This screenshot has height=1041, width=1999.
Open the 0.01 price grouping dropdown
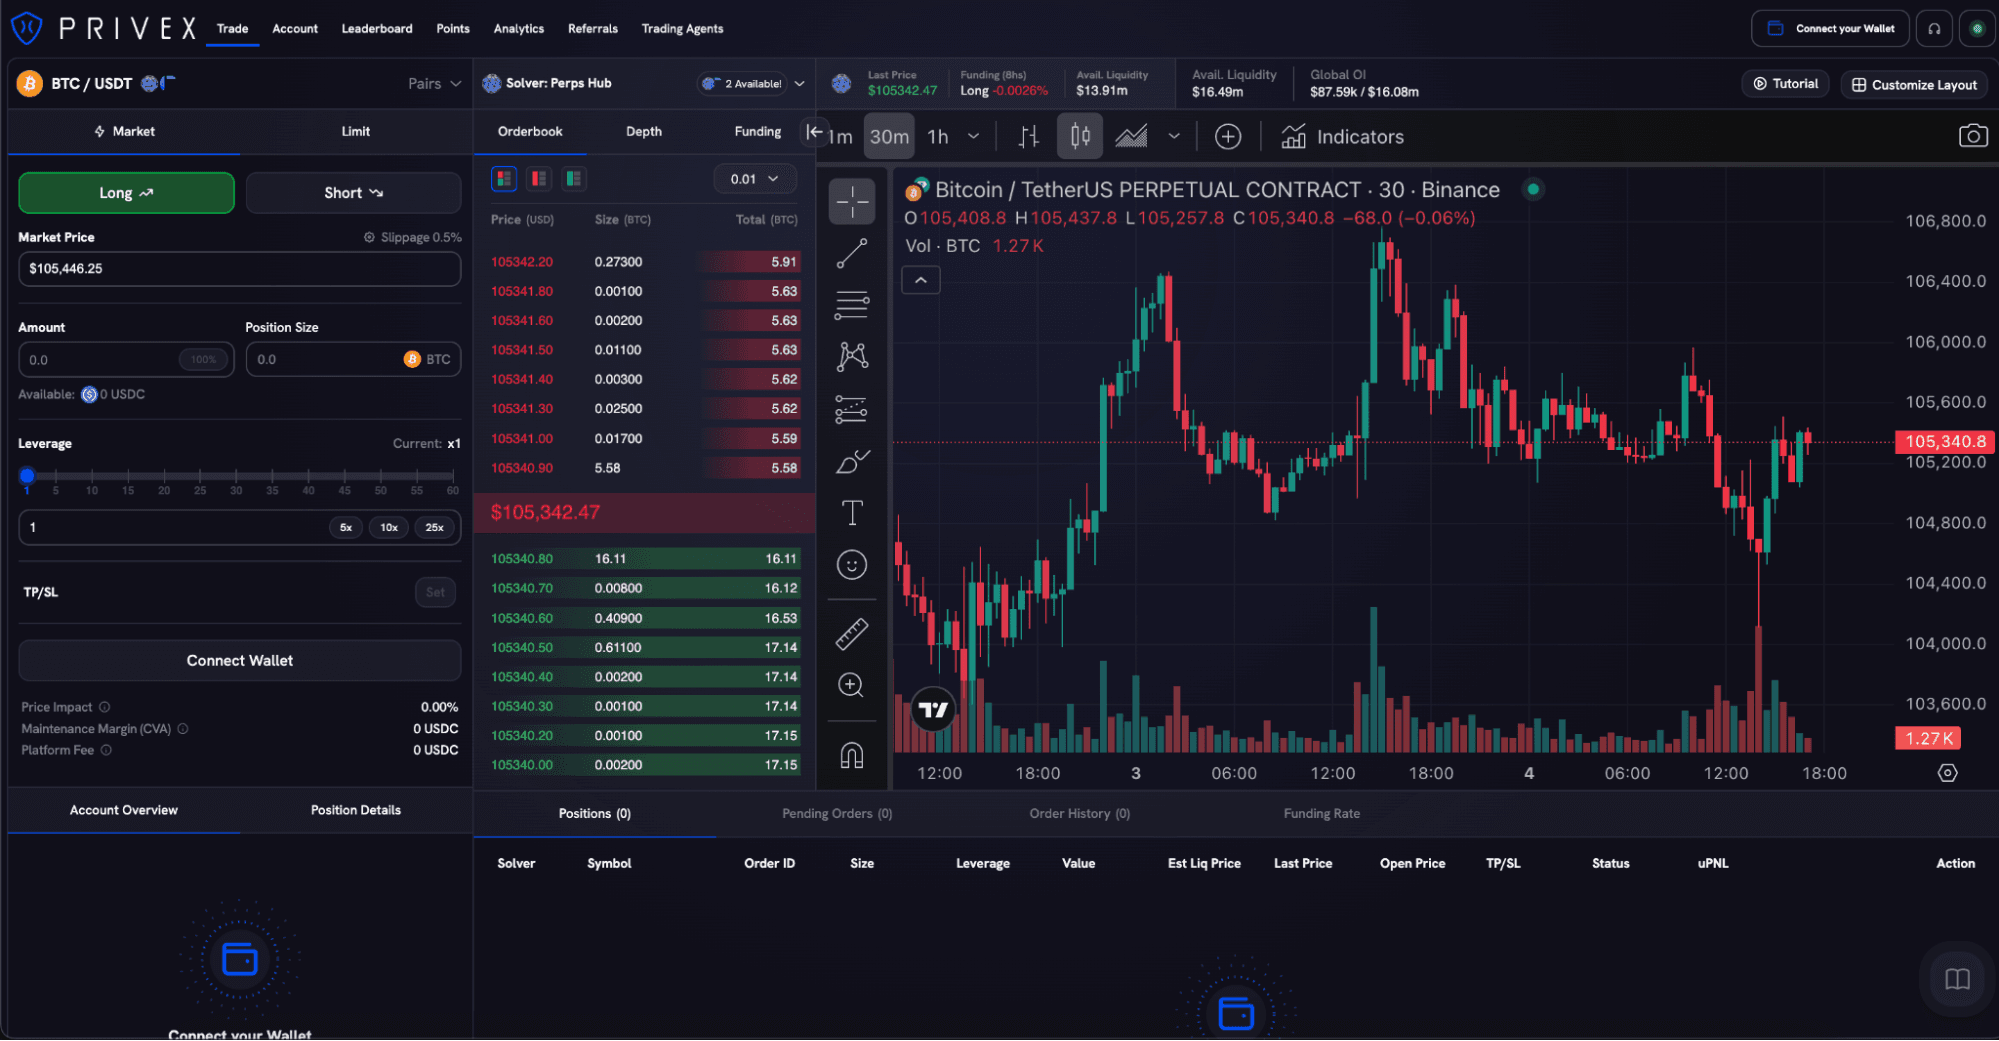(754, 179)
